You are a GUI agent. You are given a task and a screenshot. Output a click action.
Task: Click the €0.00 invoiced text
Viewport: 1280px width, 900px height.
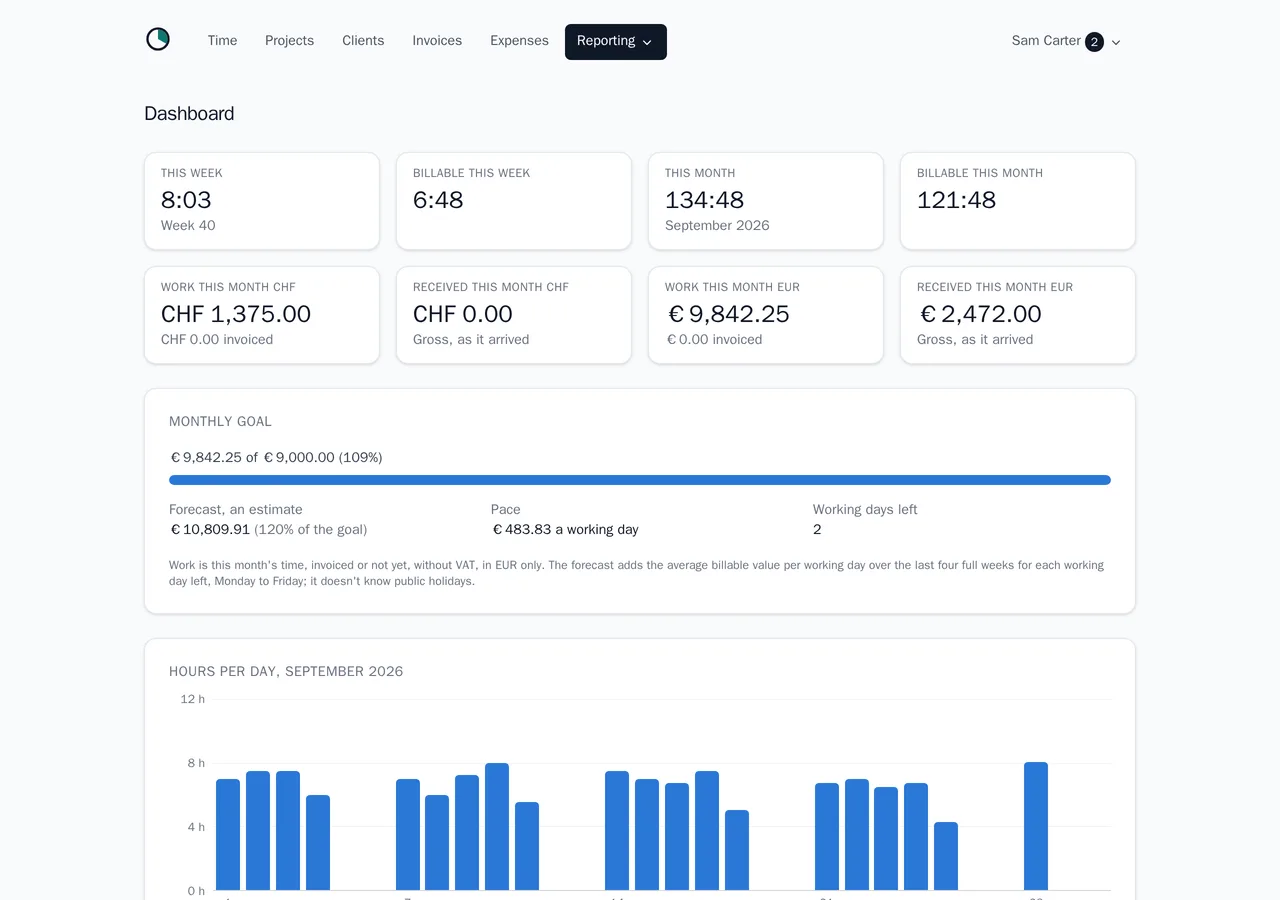click(714, 340)
